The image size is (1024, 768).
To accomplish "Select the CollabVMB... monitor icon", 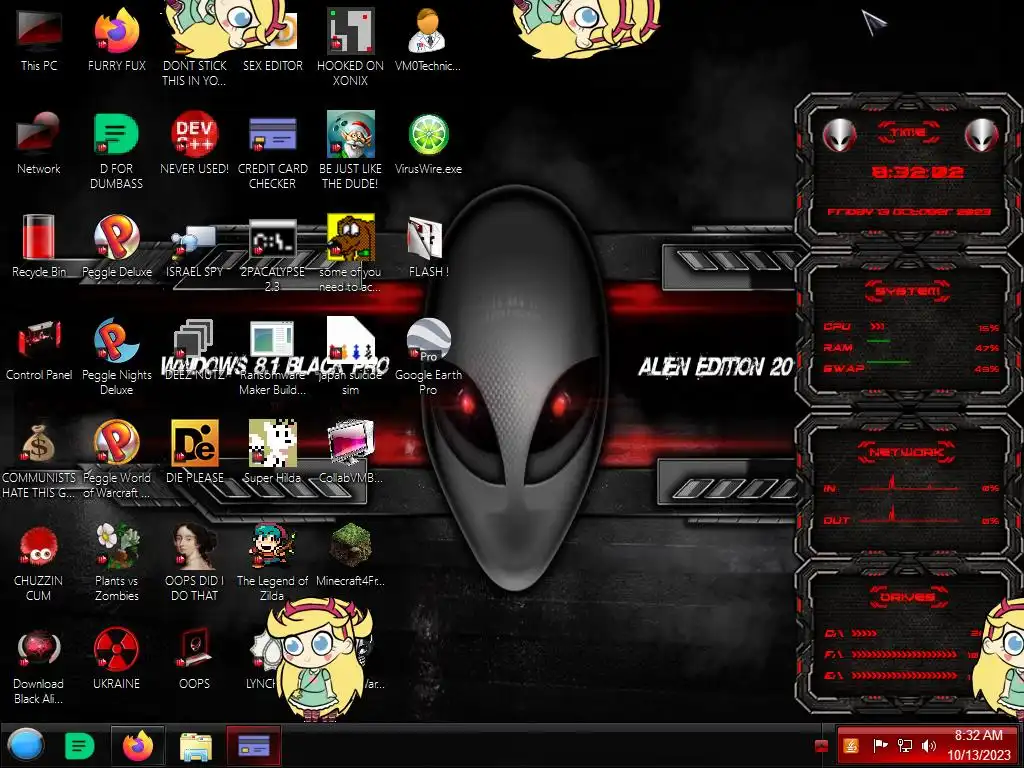I will [x=350, y=452].
